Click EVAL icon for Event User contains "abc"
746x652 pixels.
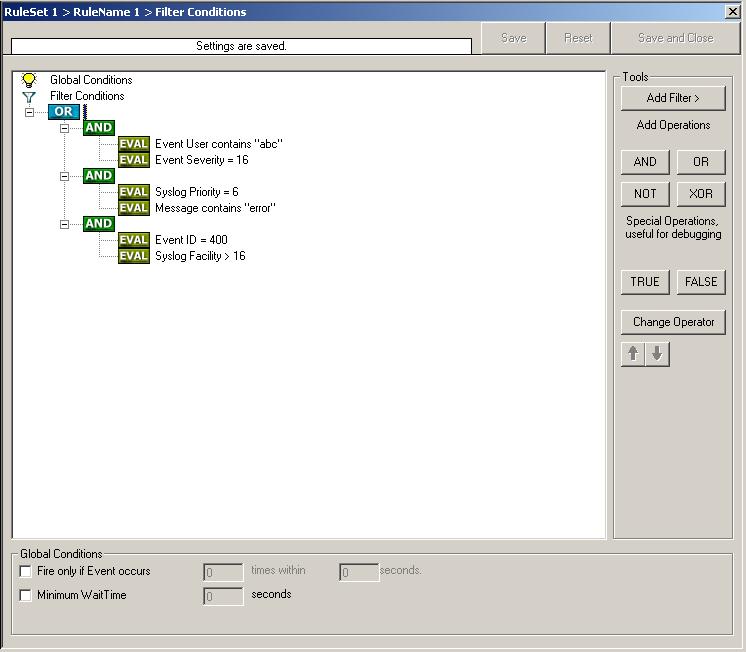click(x=134, y=144)
